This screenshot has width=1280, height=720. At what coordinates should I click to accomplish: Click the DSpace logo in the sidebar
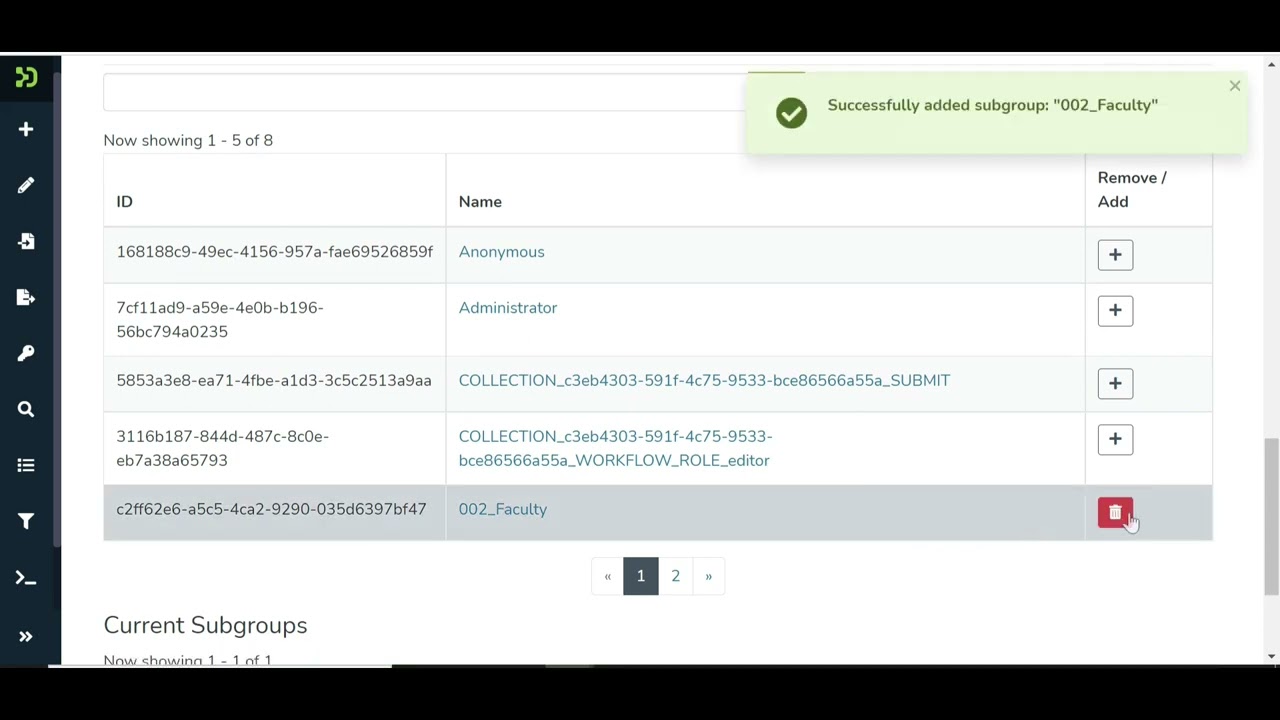(26, 77)
